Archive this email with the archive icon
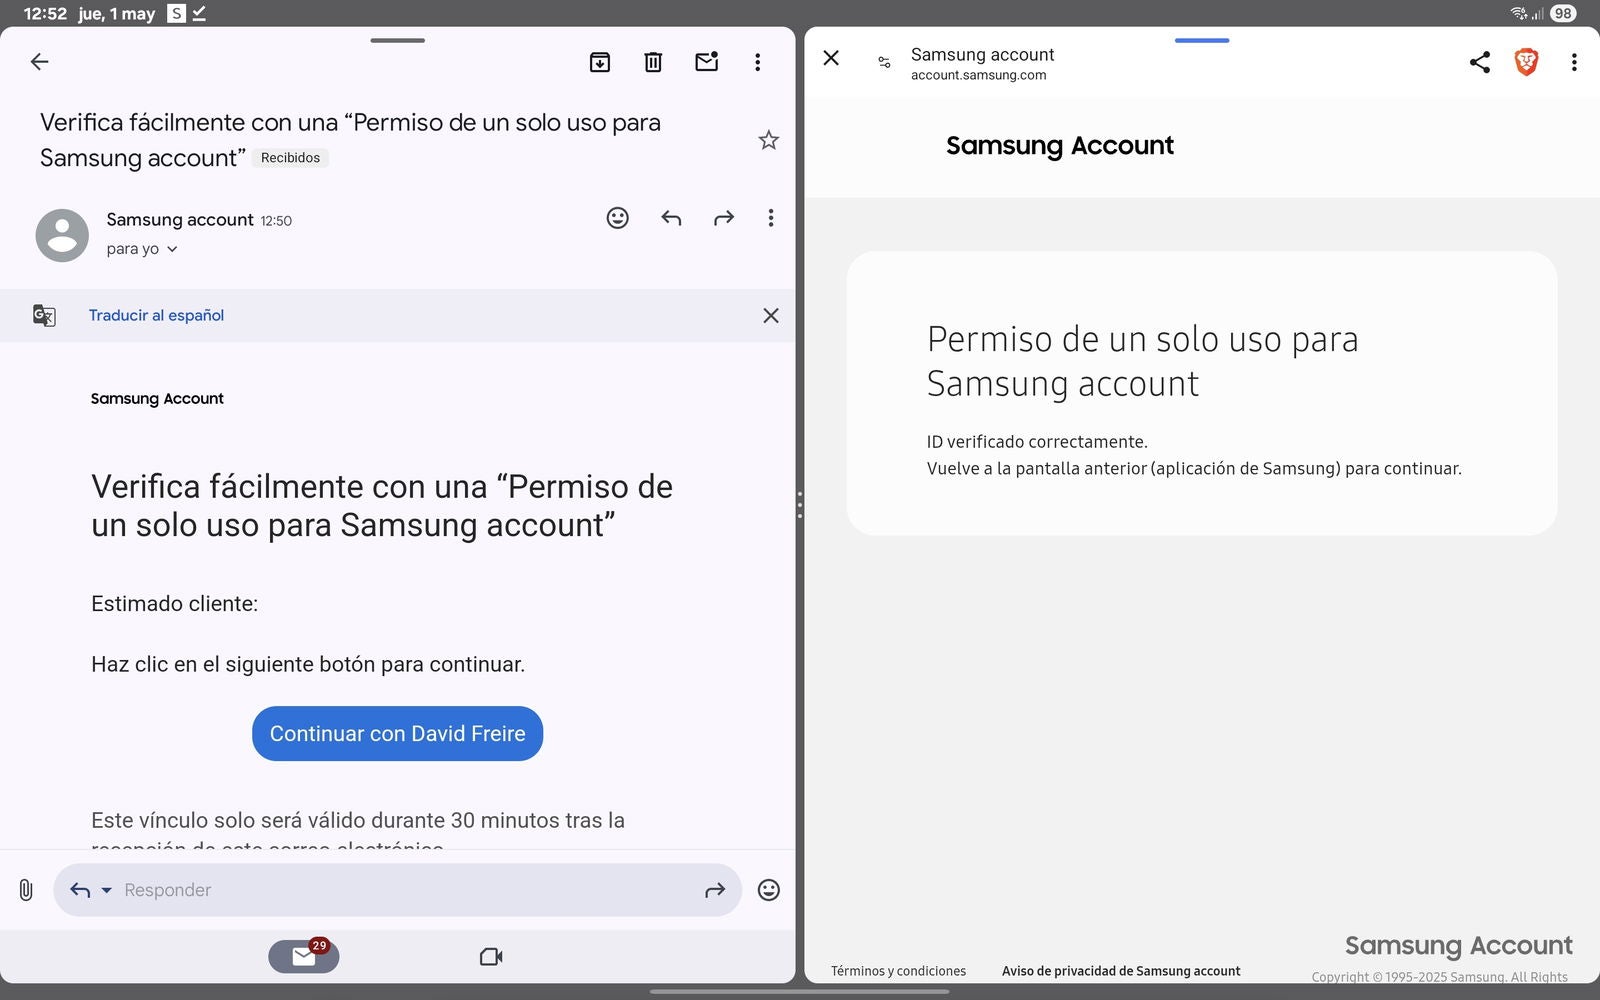The width and height of the screenshot is (1600, 1000). 600,62
